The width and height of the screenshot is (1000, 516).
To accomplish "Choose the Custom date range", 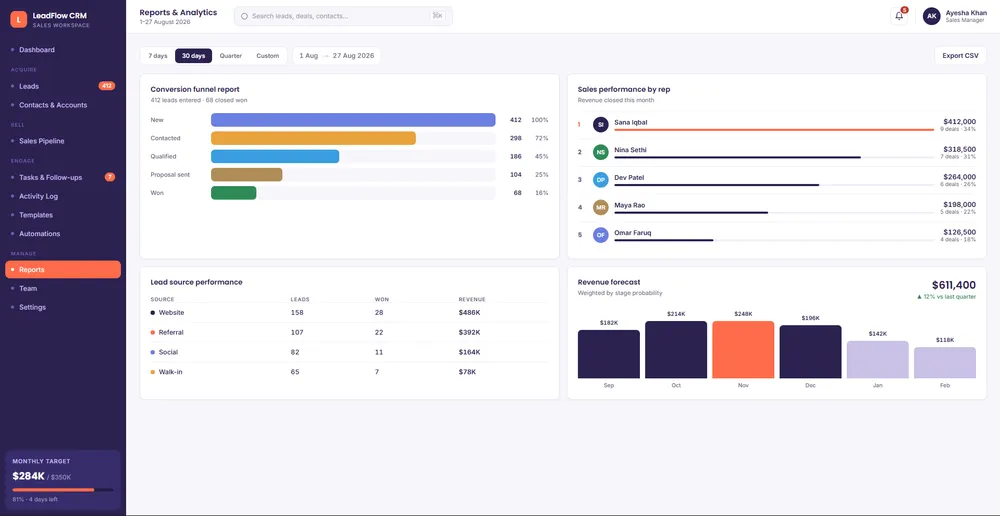I will coord(268,56).
